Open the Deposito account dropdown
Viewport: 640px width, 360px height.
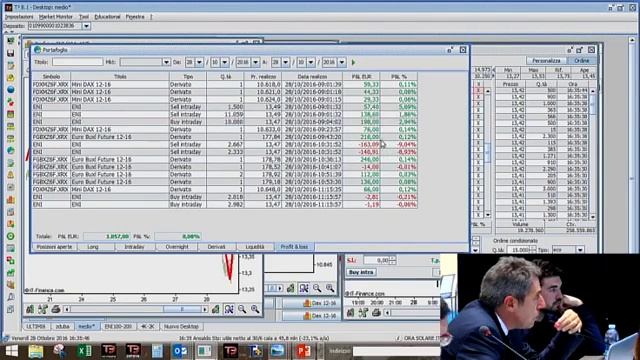tap(86, 26)
